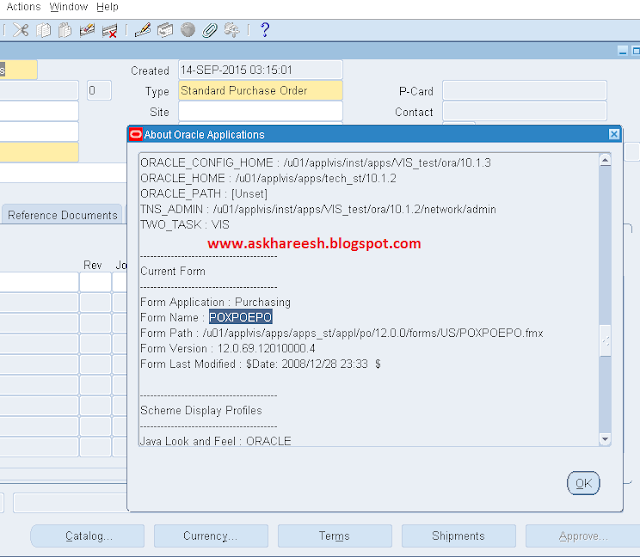
Task: Click the Scheme Display Profiles heading
Action: (201, 411)
